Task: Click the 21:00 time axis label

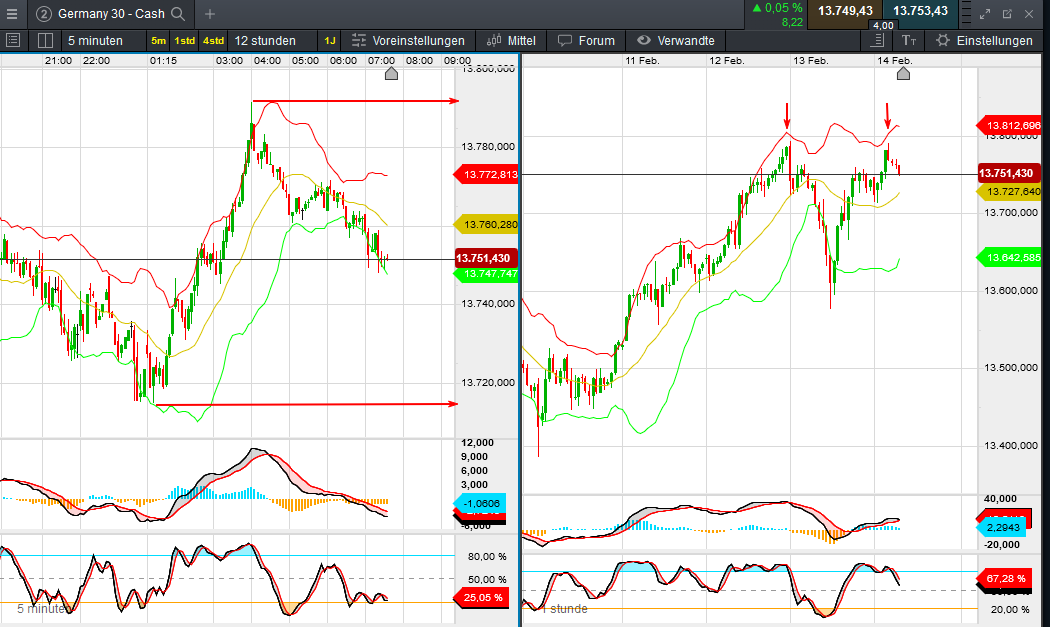Action: tap(58, 60)
